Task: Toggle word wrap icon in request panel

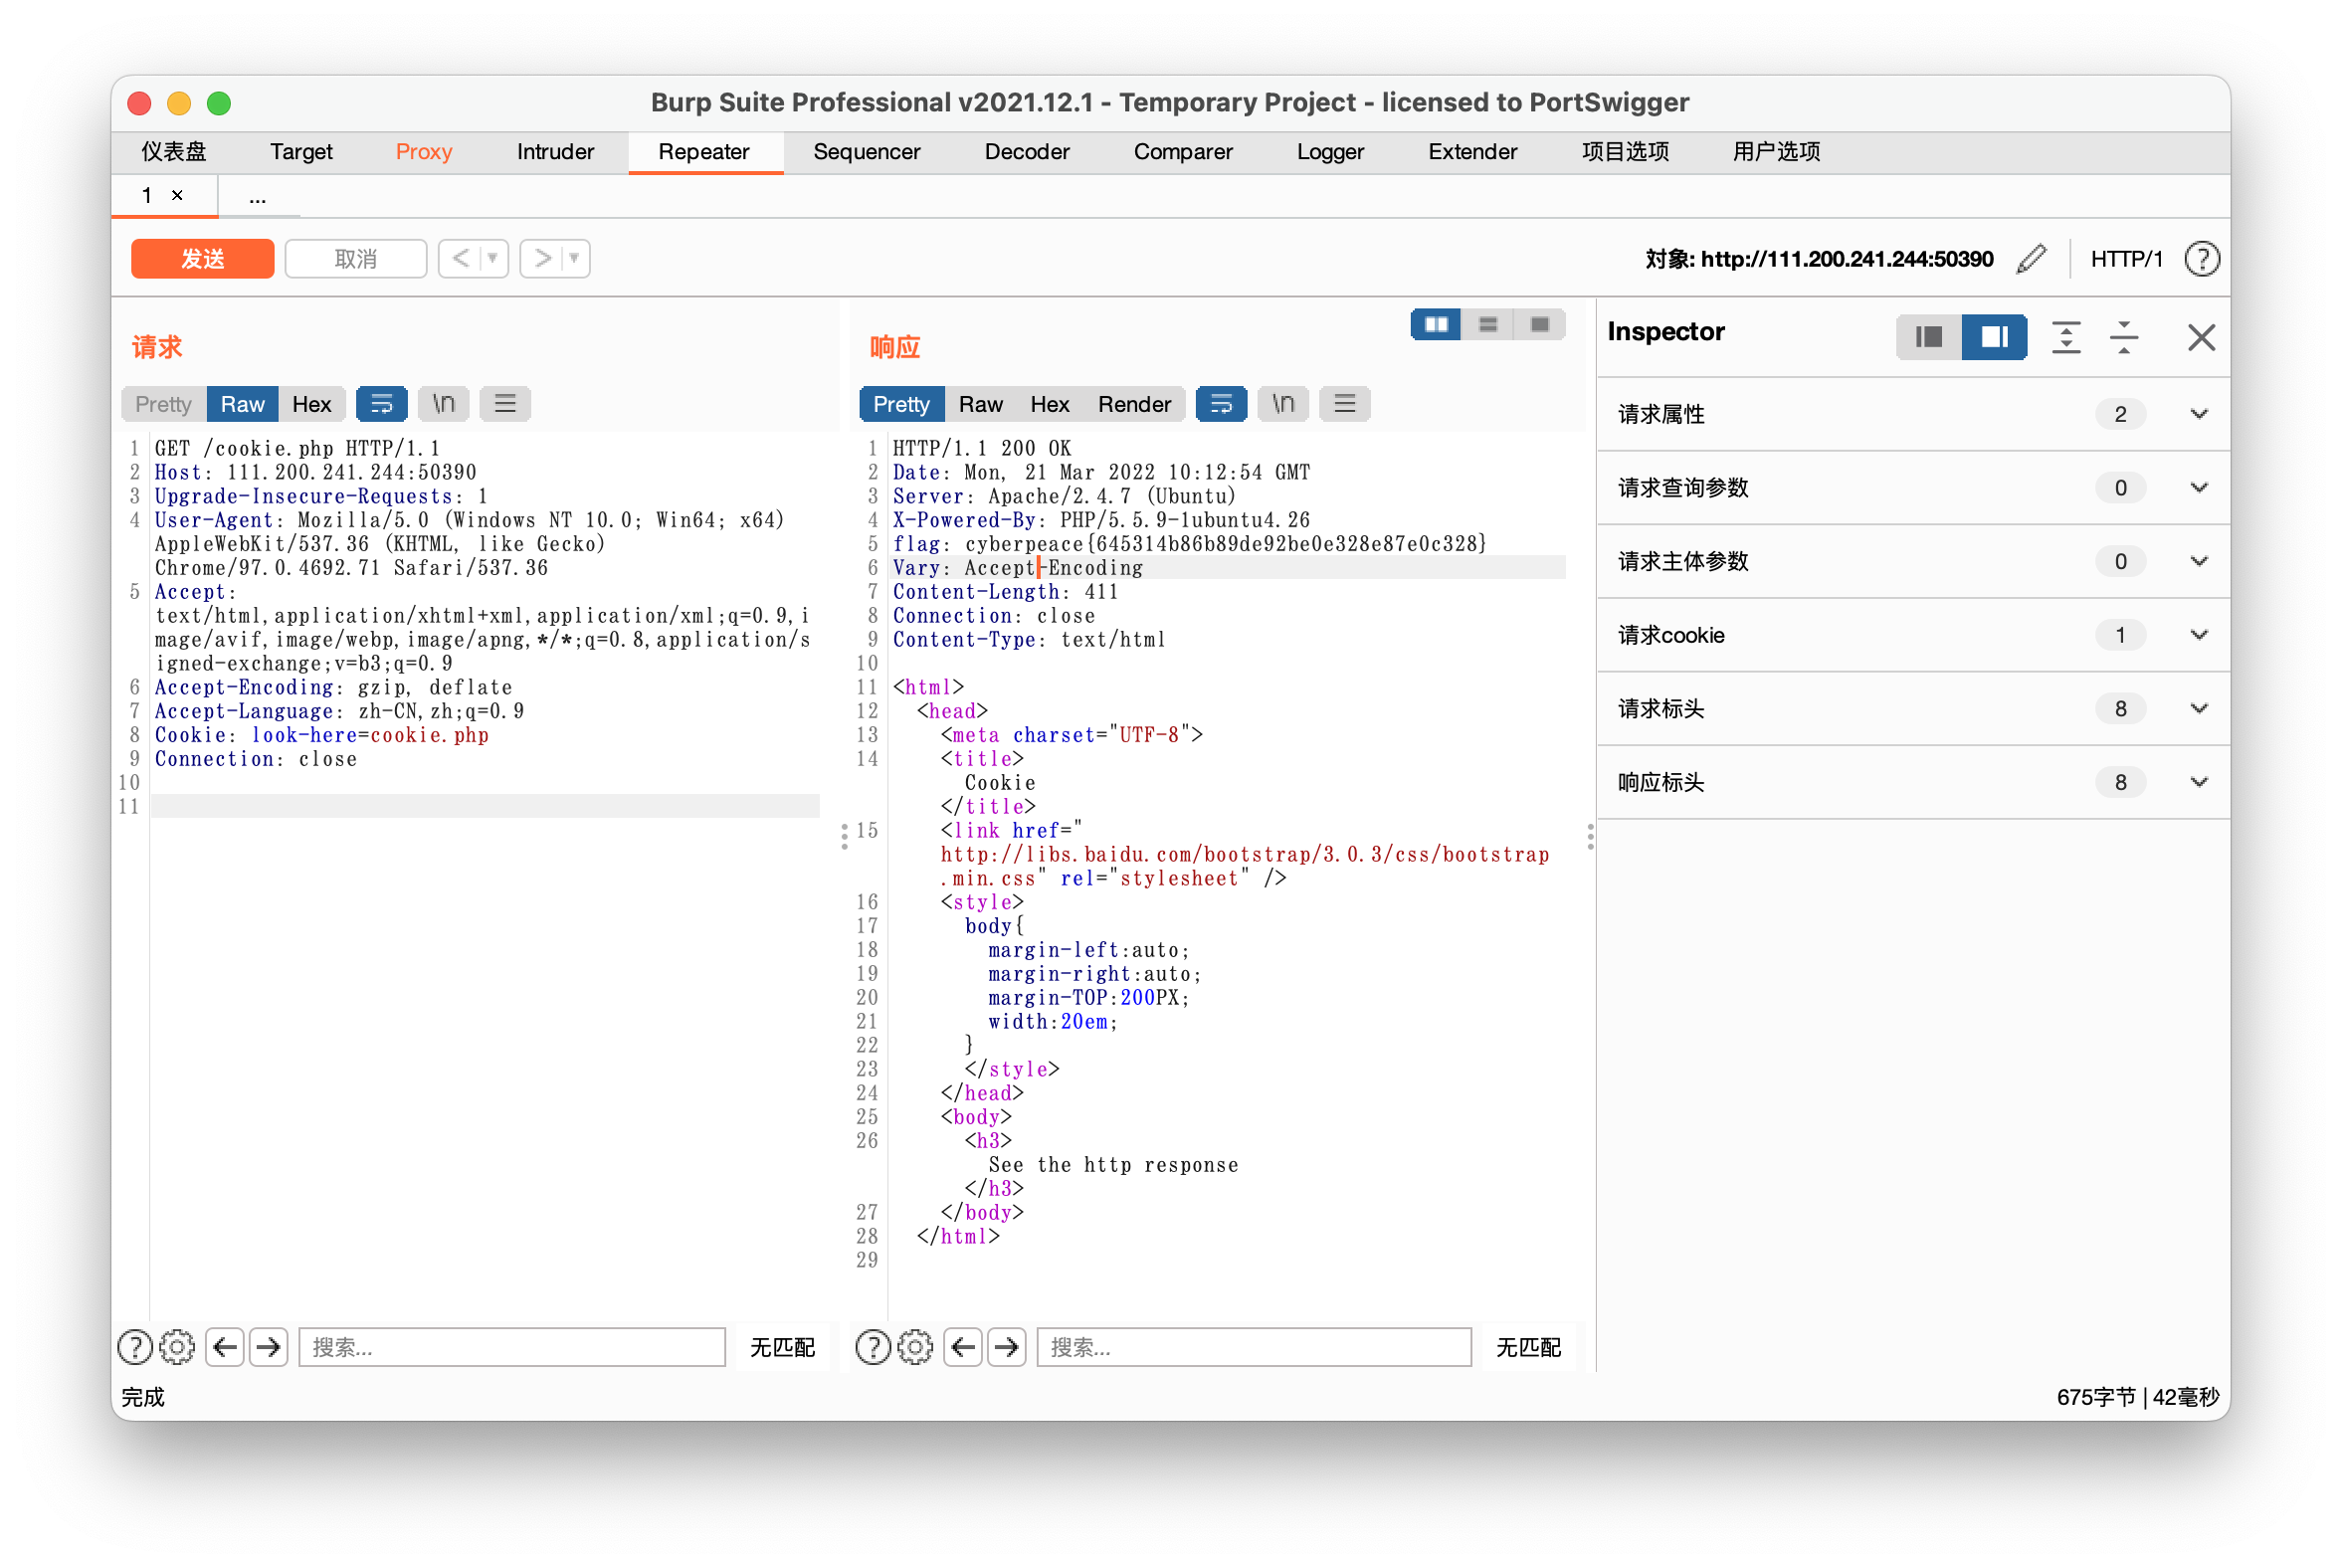Action: (381, 404)
